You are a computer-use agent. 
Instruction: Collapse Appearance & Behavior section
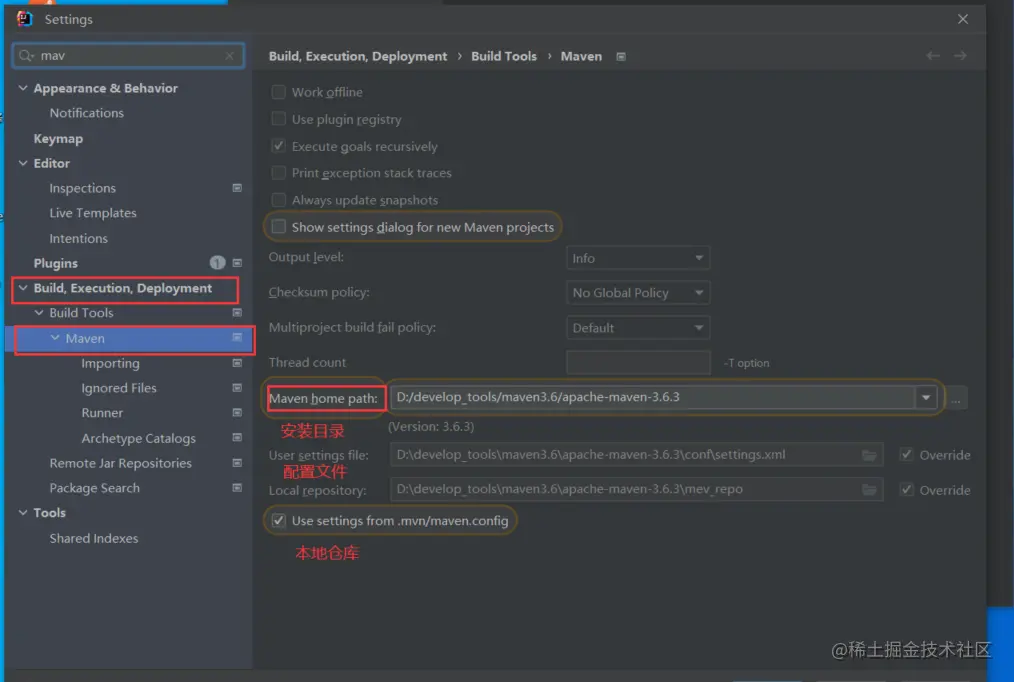coord(23,88)
